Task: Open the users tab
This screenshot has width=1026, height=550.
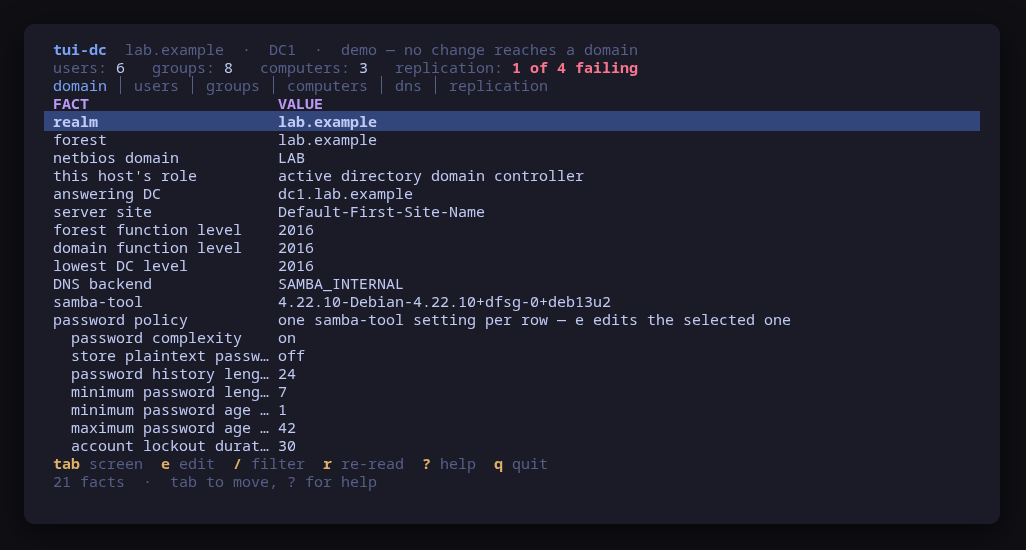Action: click(x=156, y=86)
